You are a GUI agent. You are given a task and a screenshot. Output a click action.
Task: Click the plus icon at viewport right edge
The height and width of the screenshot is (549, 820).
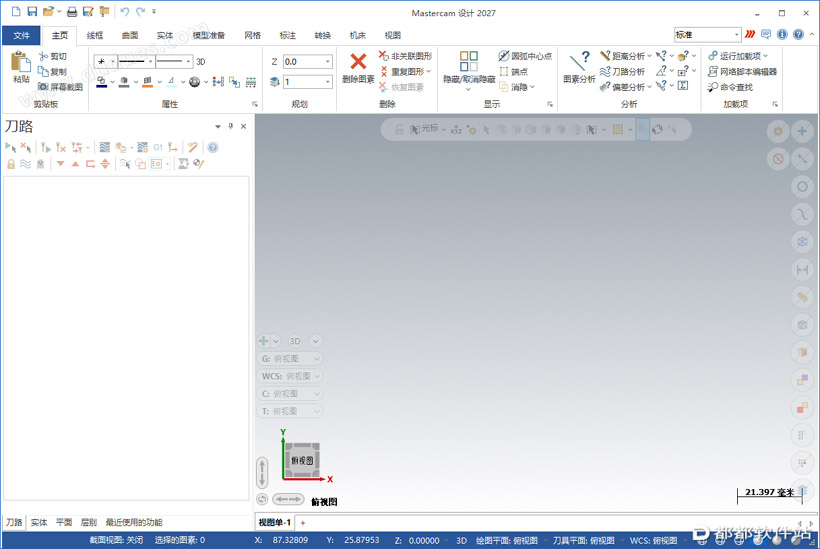coord(802,131)
